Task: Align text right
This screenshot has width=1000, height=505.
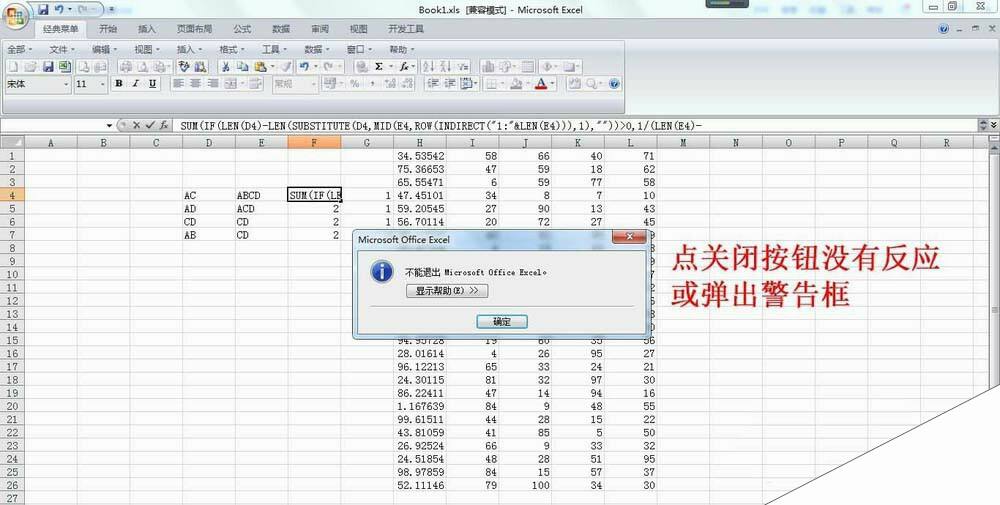Action: coord(213,84)
